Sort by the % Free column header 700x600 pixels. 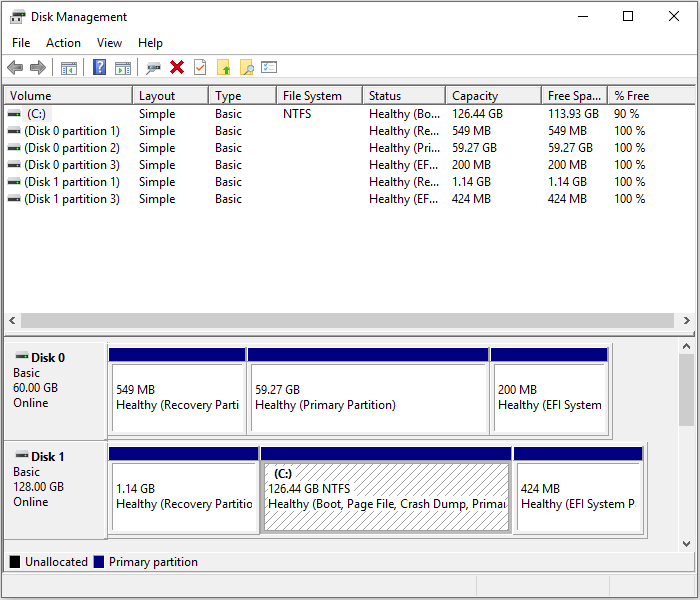(651, 96)
